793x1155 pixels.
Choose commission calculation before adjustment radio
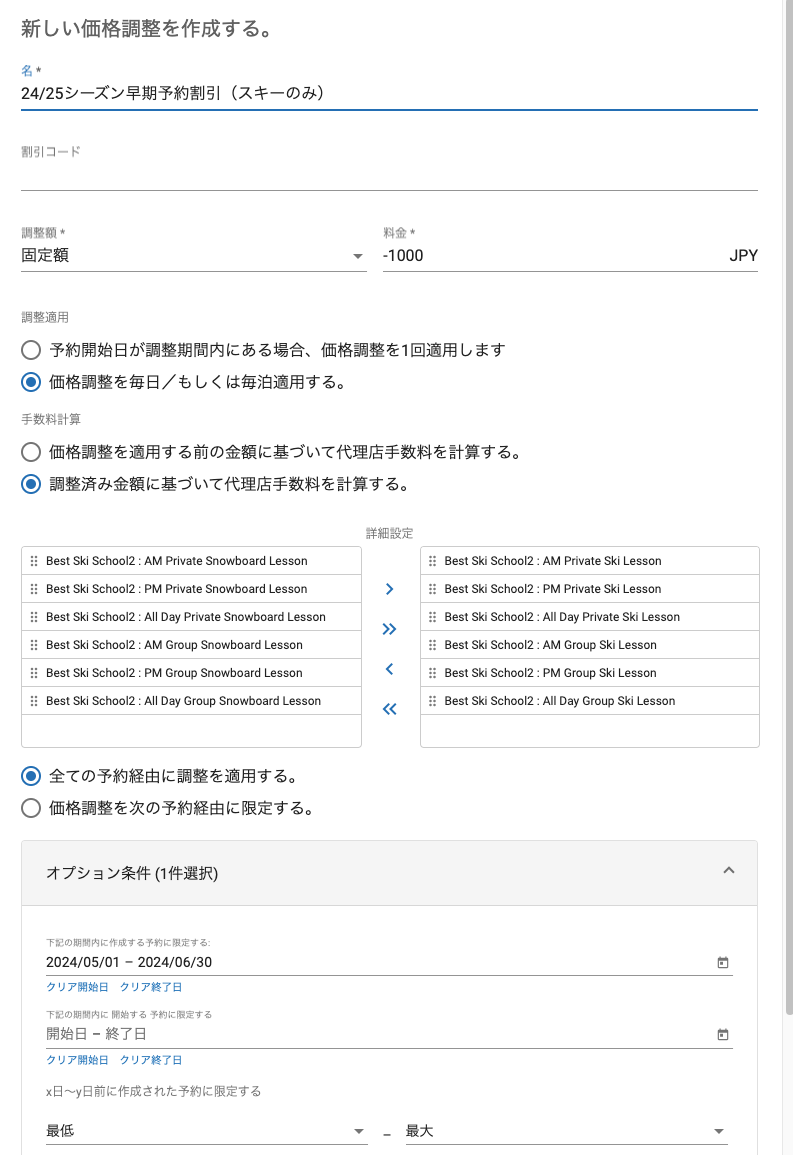click(31, 452)
